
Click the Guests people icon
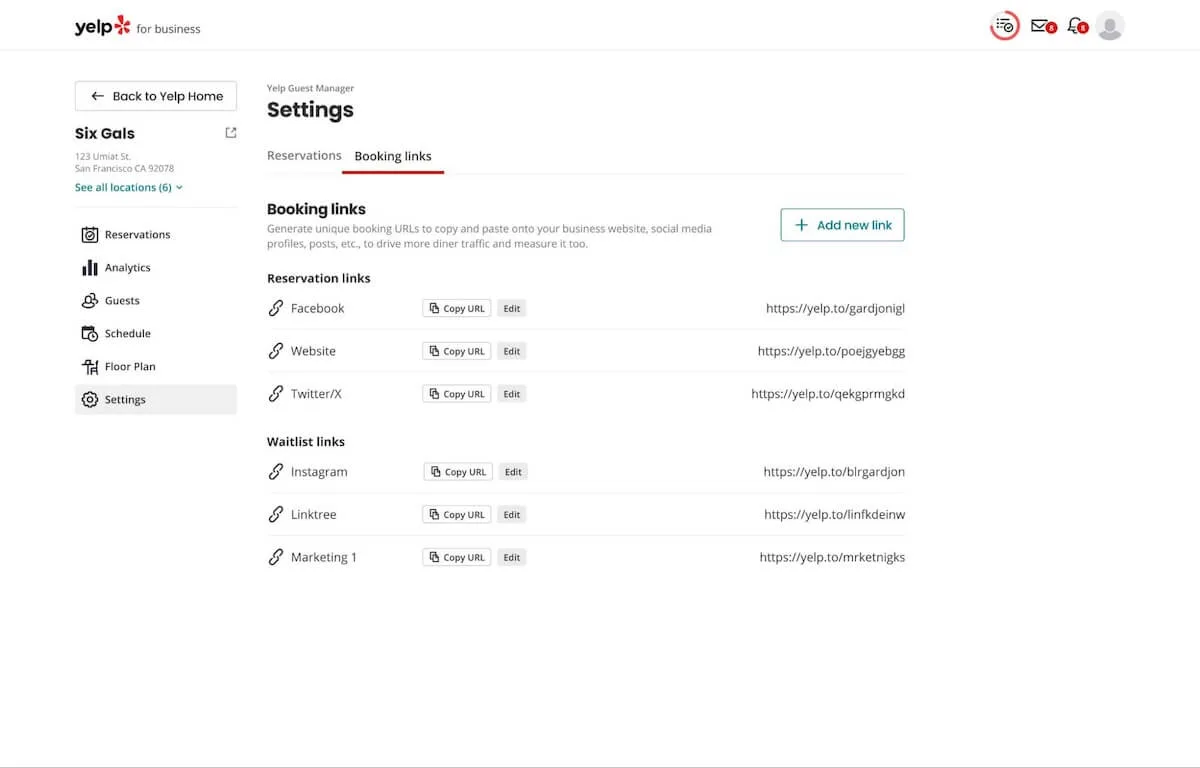pyautogui.click(x=89, y=301)
